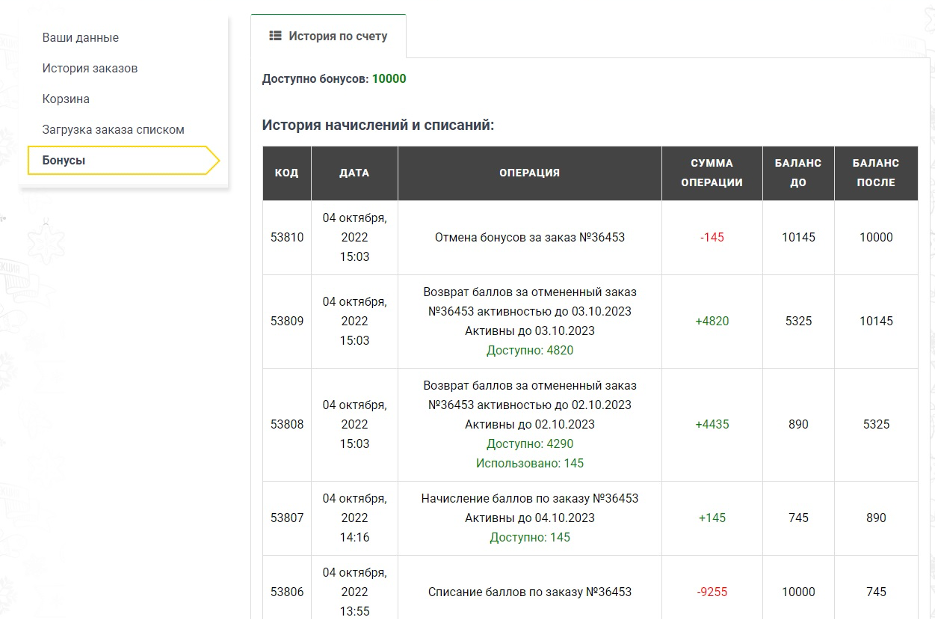Click the КОД column header

point(287,173)
